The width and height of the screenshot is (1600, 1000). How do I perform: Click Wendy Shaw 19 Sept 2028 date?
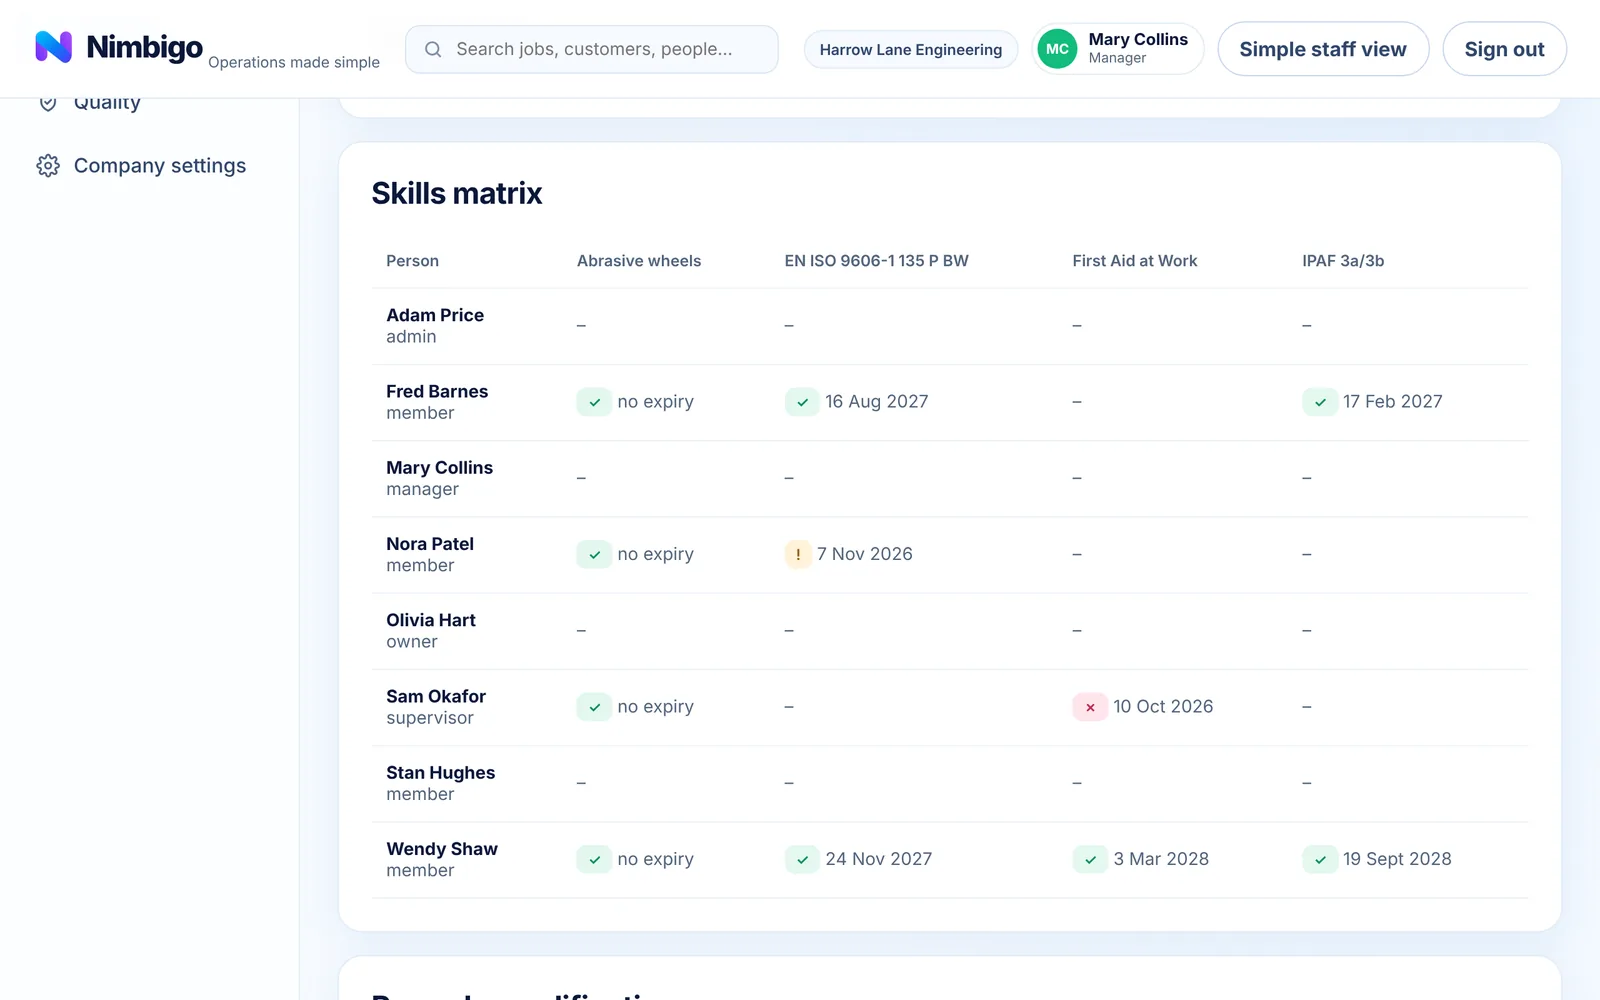[1397, 859]
